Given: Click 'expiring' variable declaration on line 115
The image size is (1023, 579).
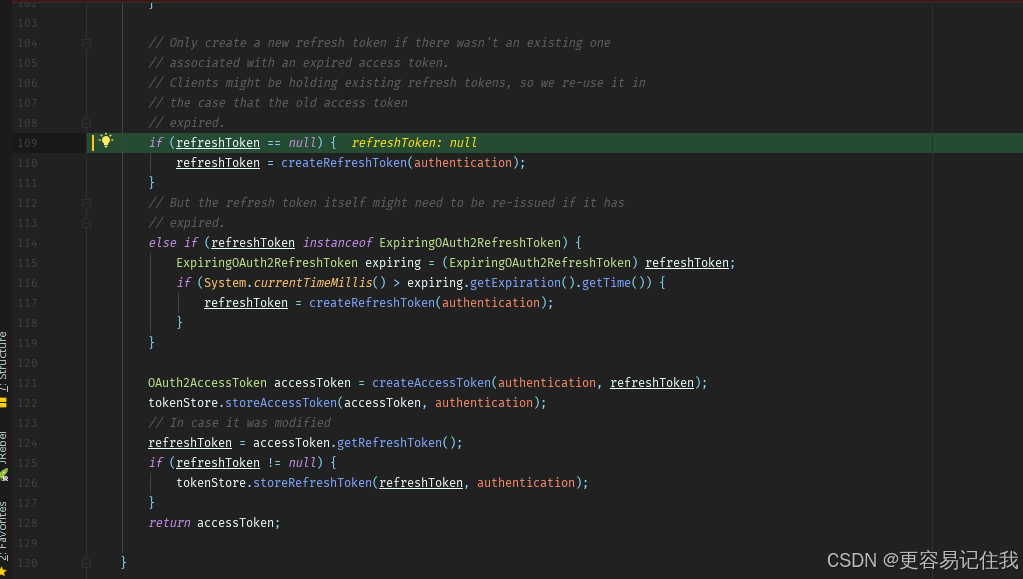Looking at the screenshot, I should pyautogui.click(x=393, y=262).
